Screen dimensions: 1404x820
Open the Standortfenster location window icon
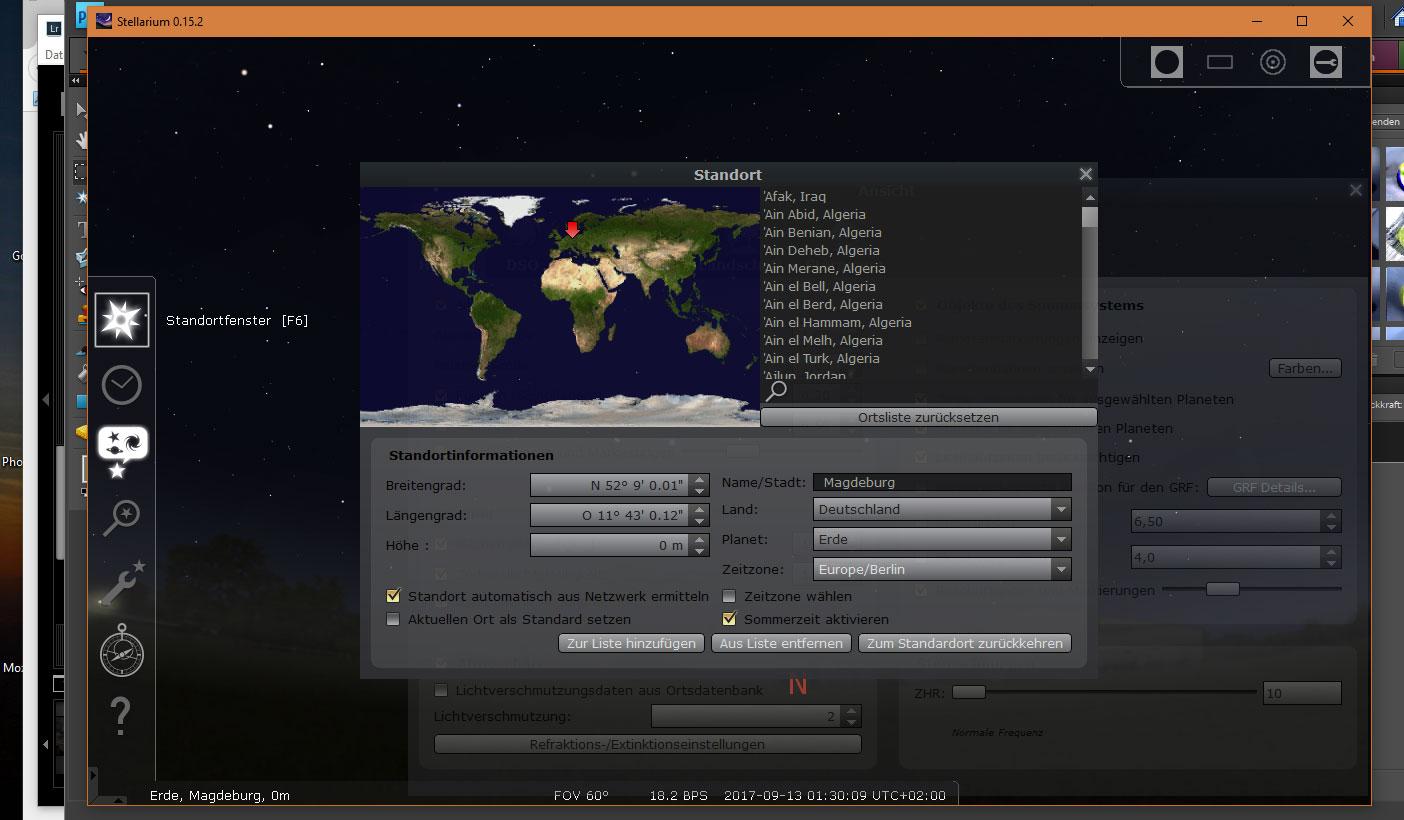(122, 320)
